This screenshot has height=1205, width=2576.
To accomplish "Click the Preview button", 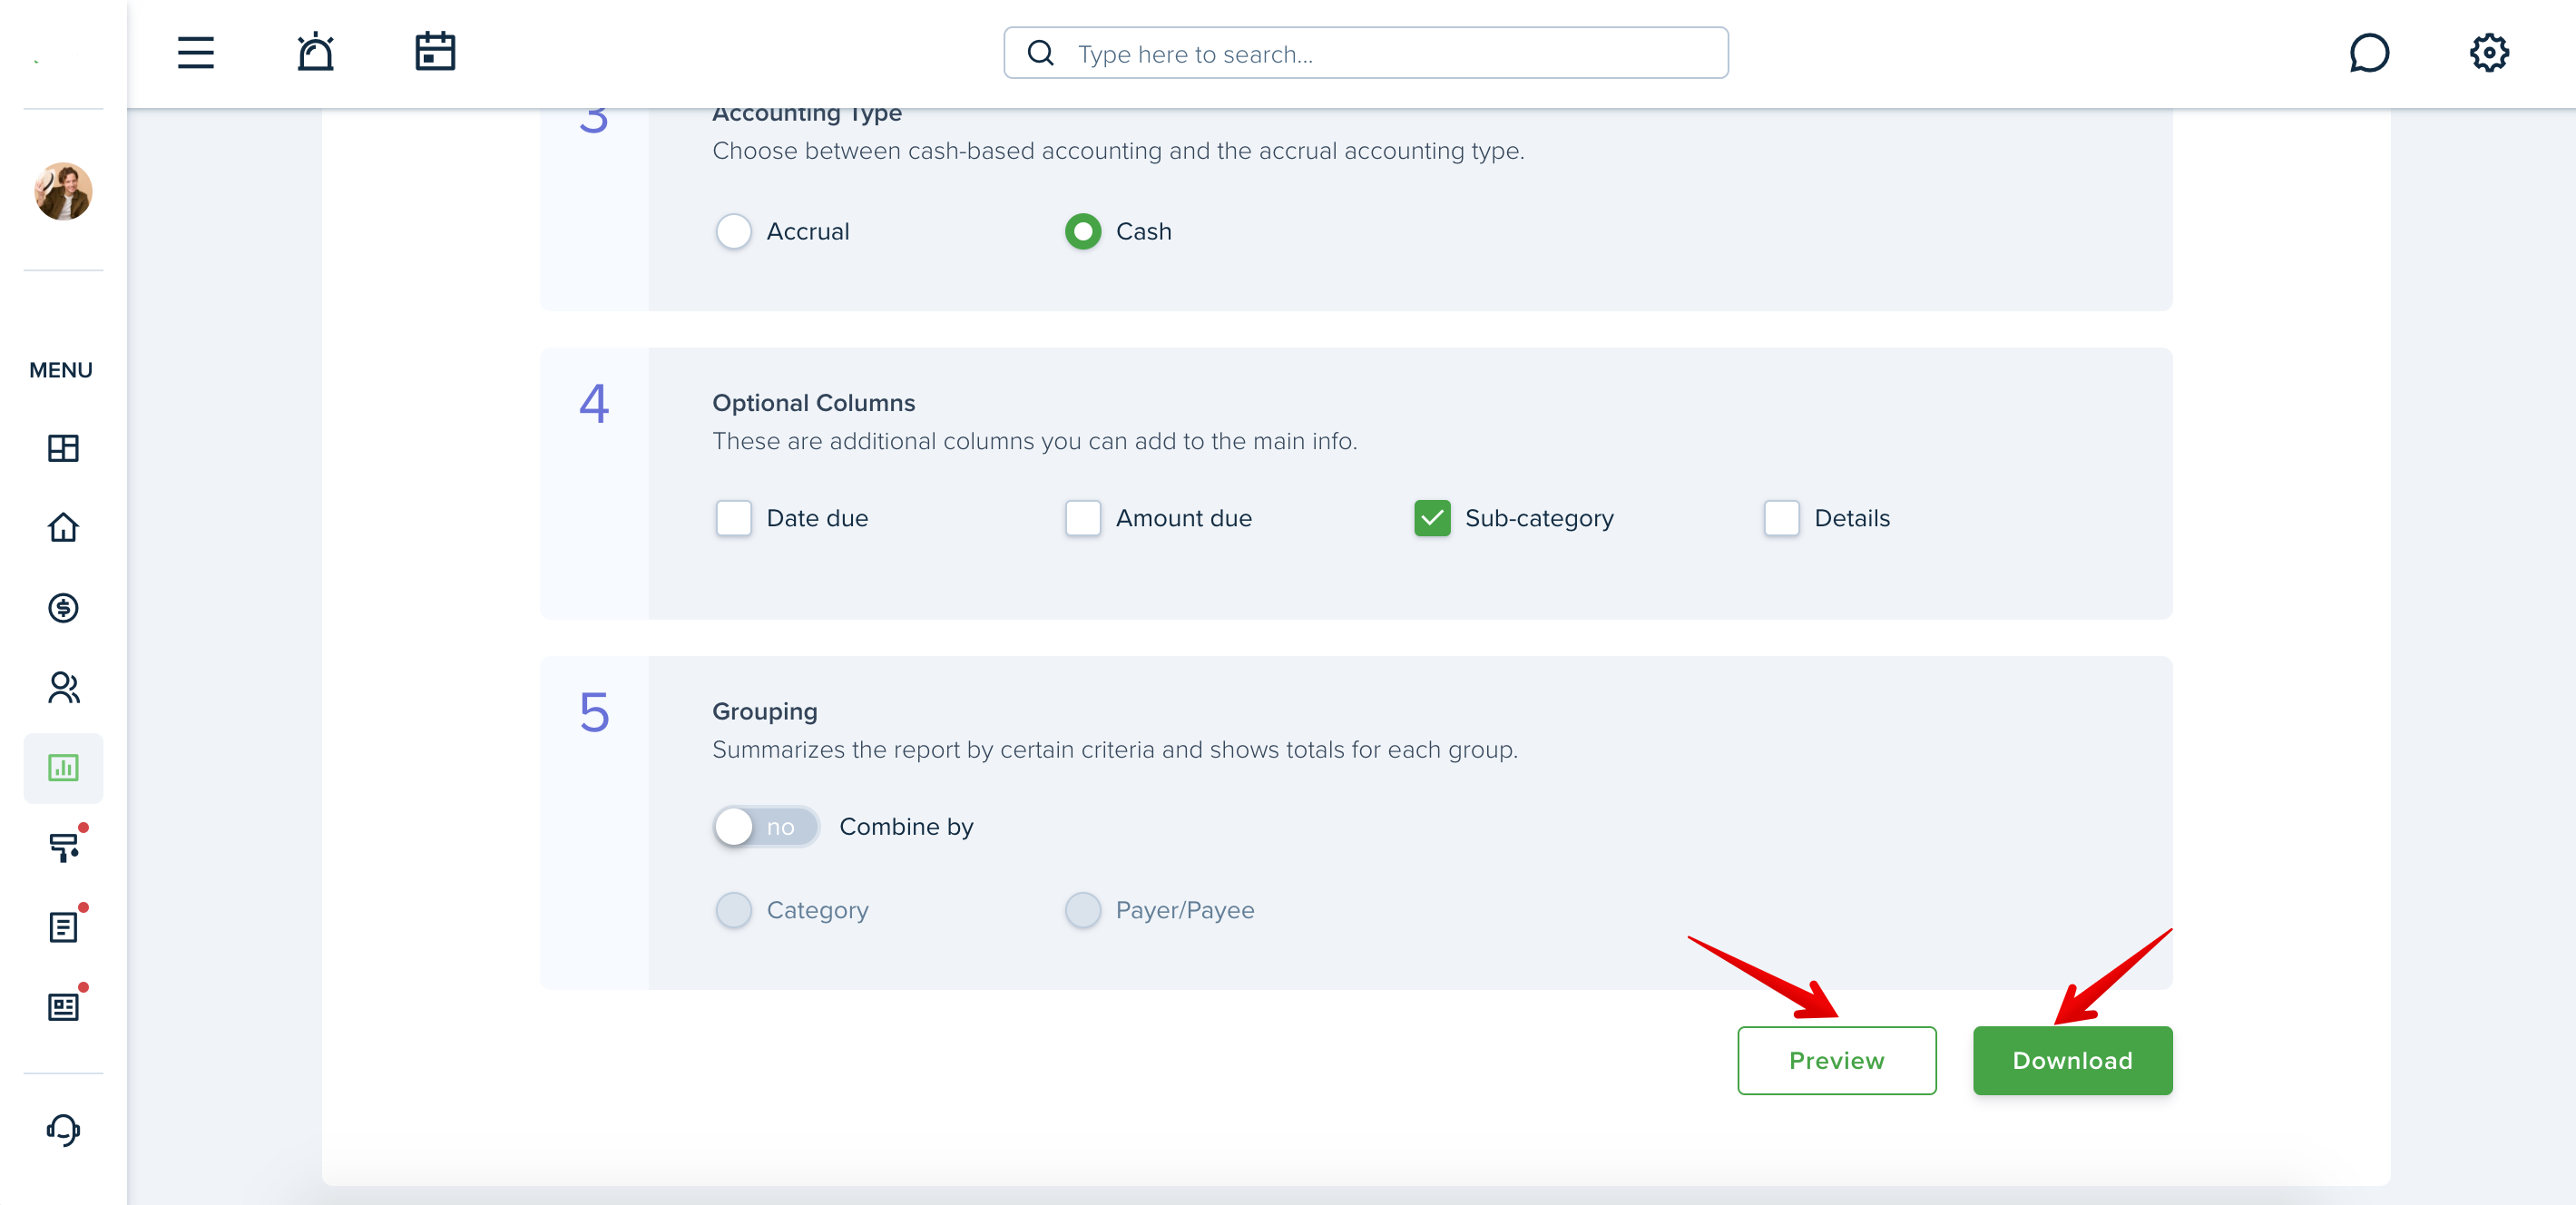I will tap(1836, 1061).
